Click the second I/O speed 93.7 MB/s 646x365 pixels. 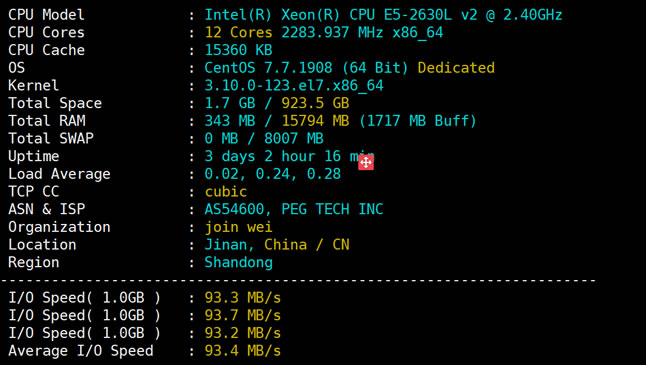point(243,316)
